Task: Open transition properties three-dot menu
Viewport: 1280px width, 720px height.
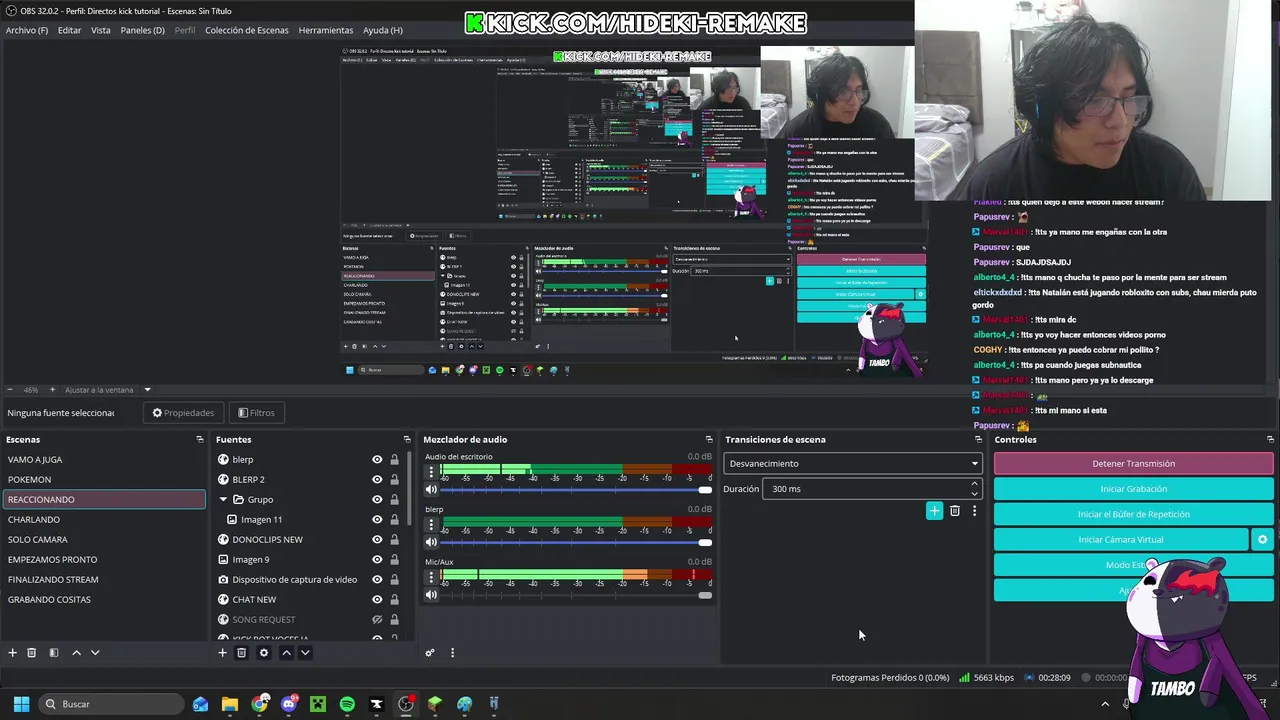Action: (974, 511)
